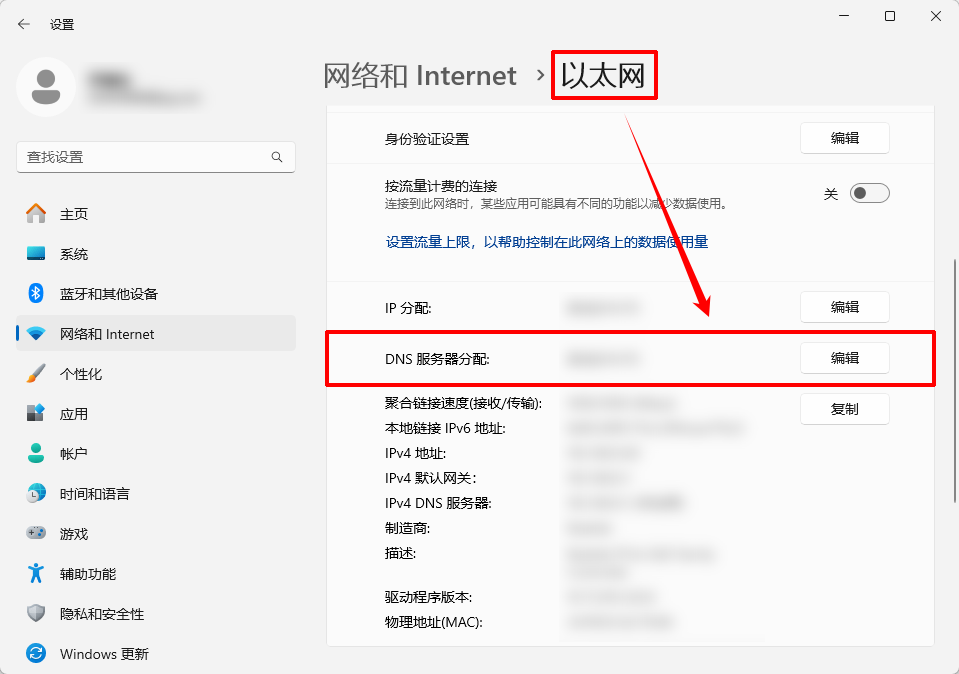The image size is (959, 674).
Task: Click the 身份验证设置 label
Action: coord(427,139)
